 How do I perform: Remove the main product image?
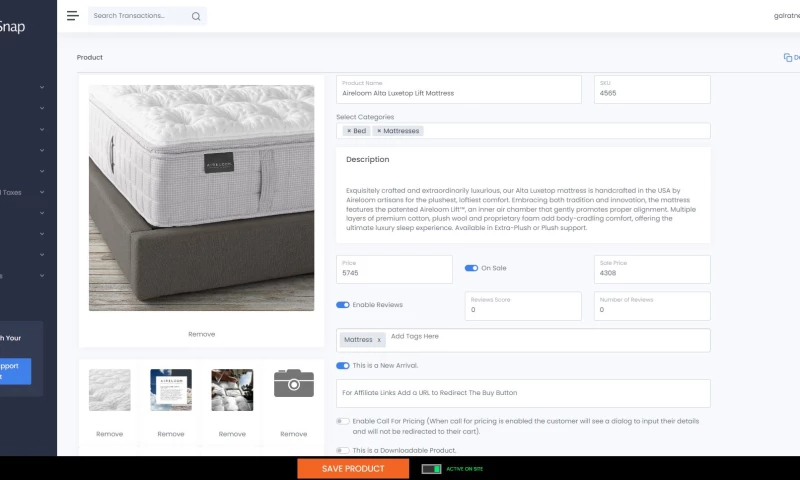[201, 334]
